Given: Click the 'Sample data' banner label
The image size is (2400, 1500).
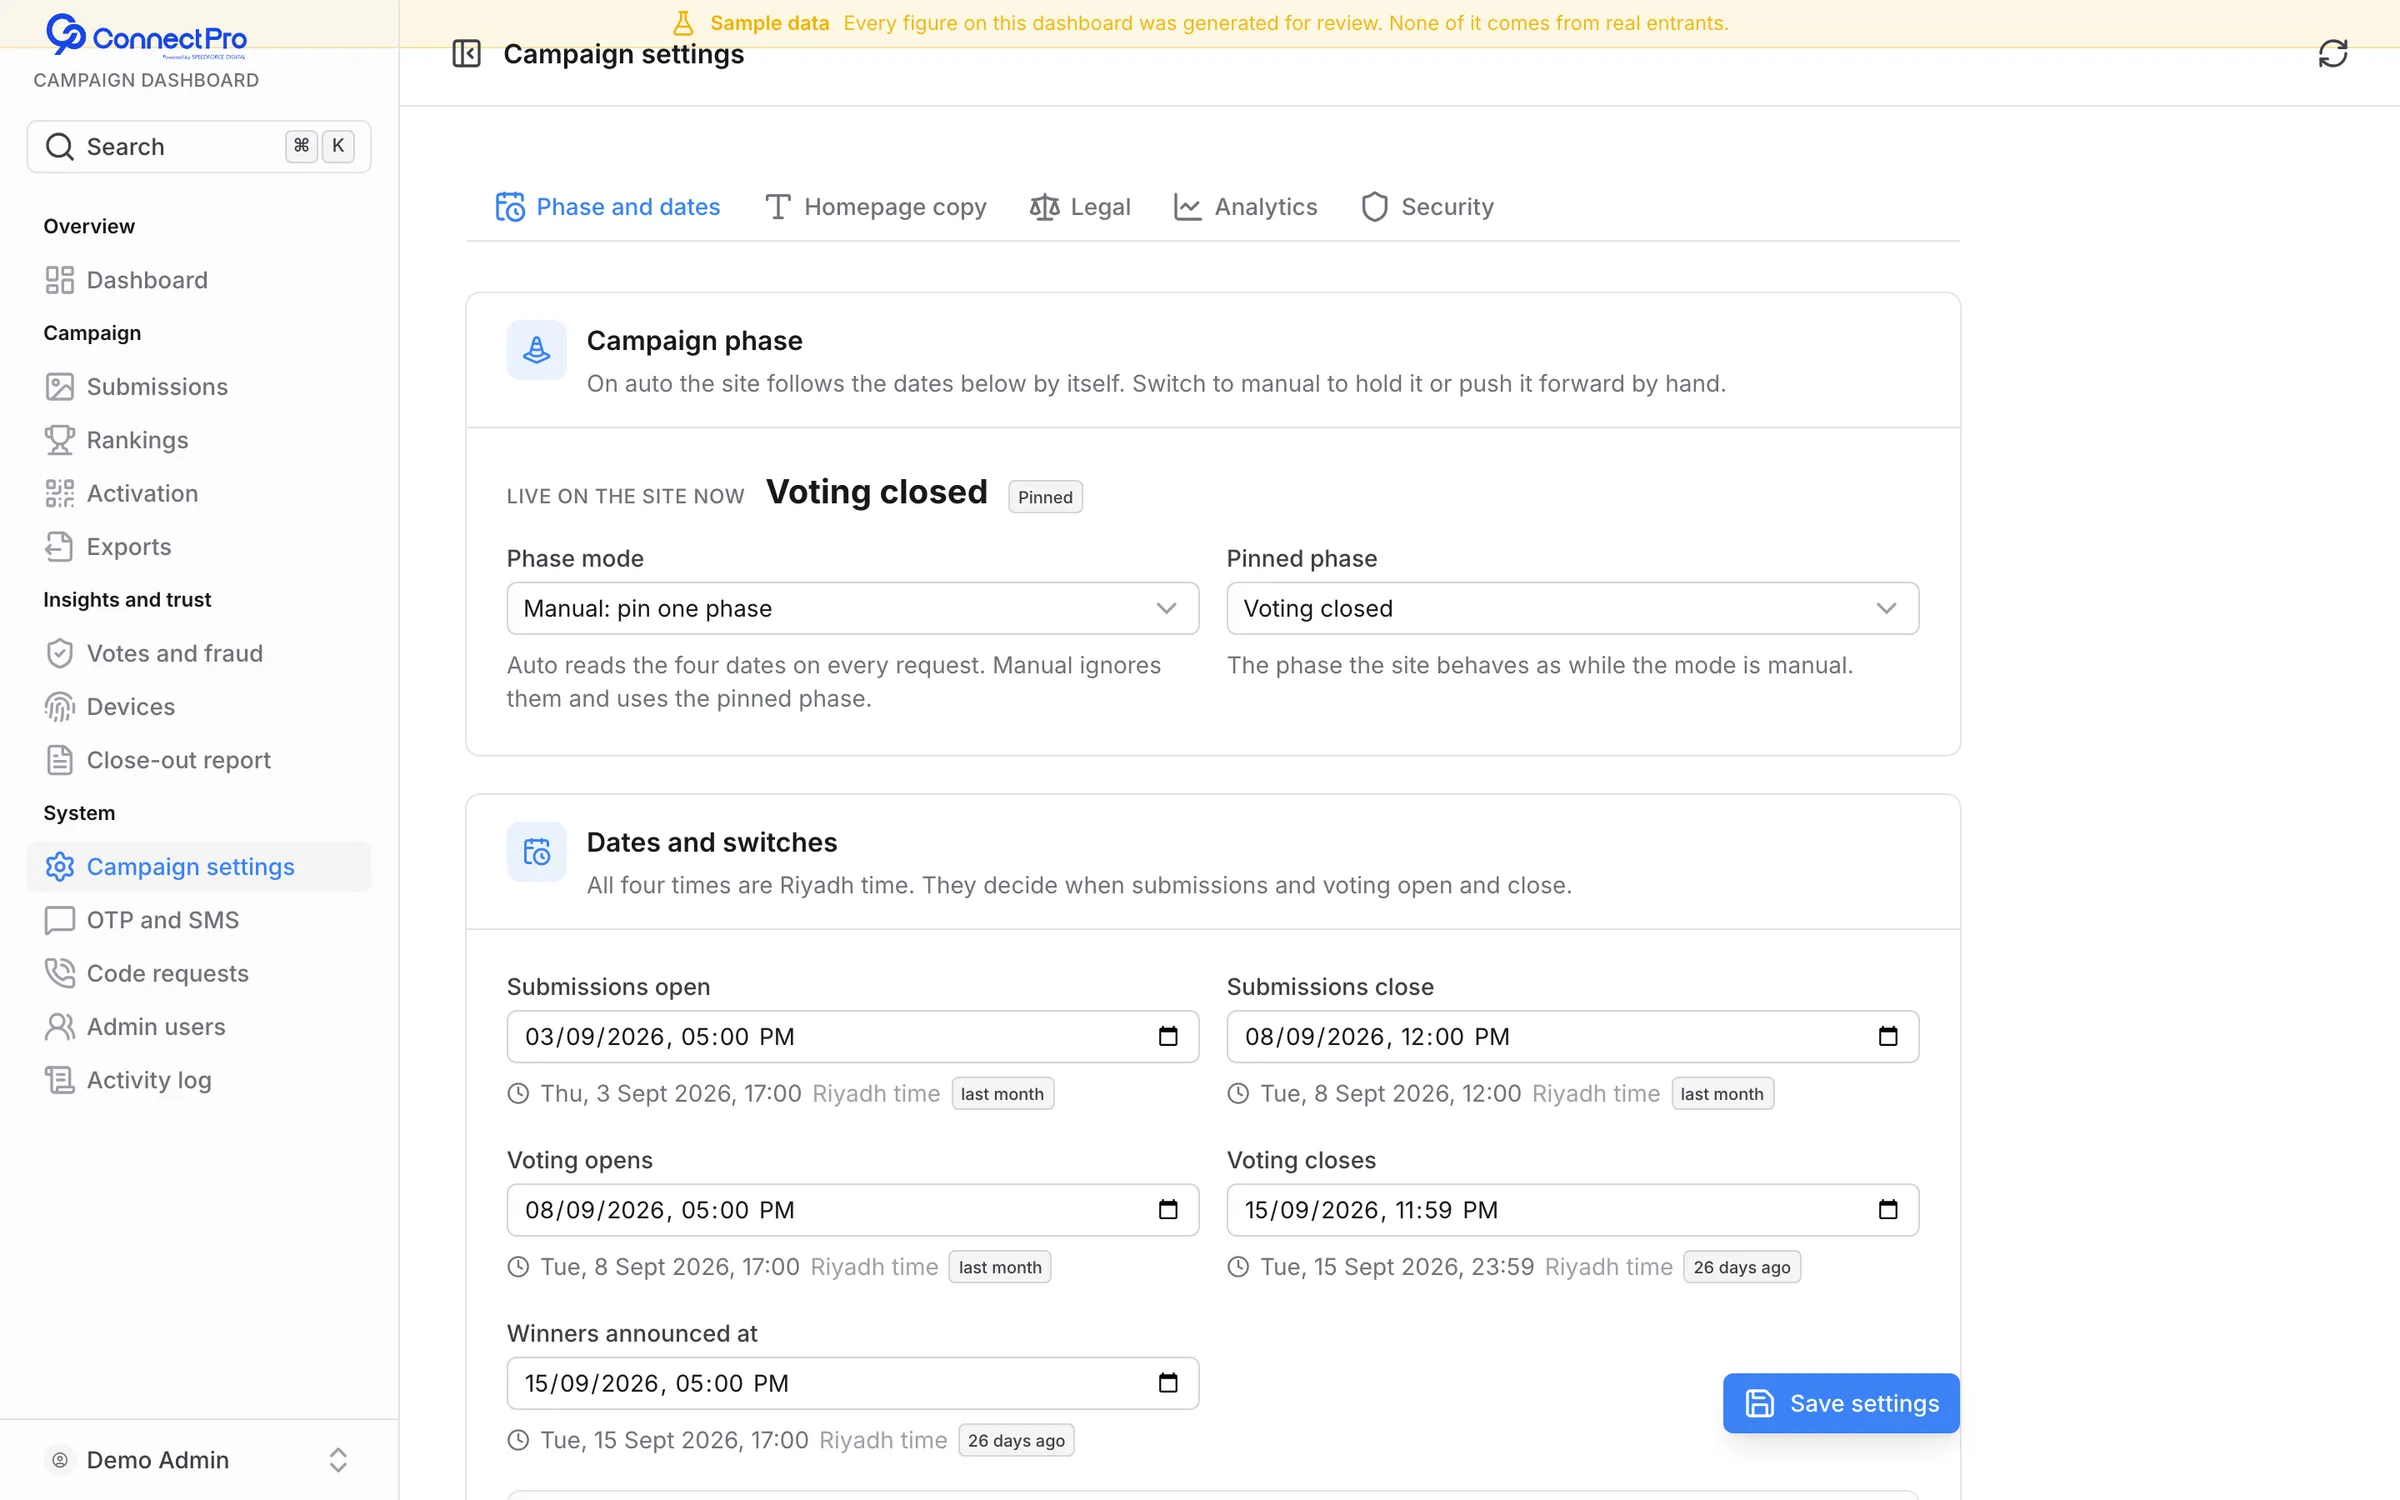Looking at the screenshot, I should [x=770, y=23].
